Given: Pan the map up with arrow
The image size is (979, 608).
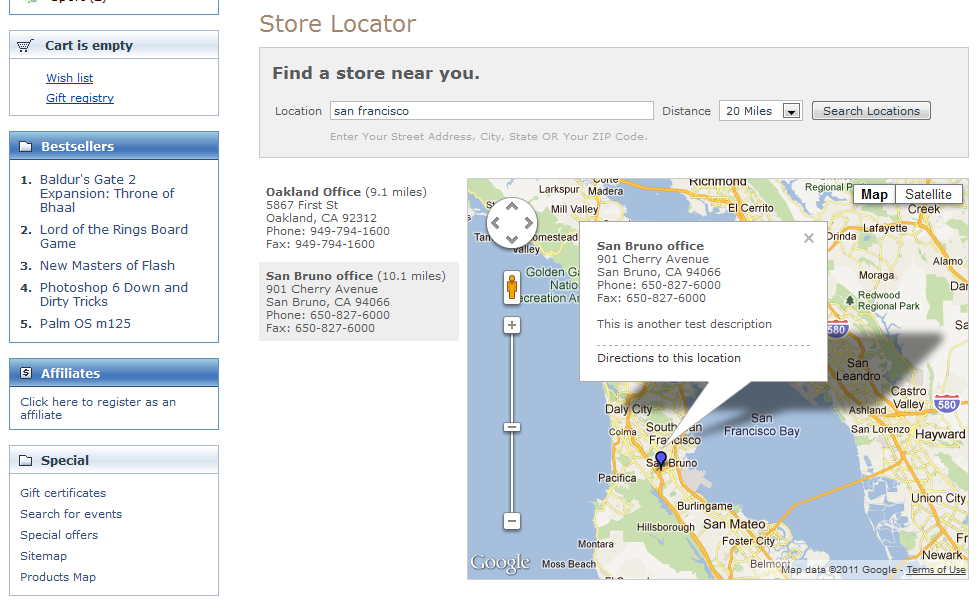Looking at the screenshot, I should pyautogui.click(x=512, y=207).
